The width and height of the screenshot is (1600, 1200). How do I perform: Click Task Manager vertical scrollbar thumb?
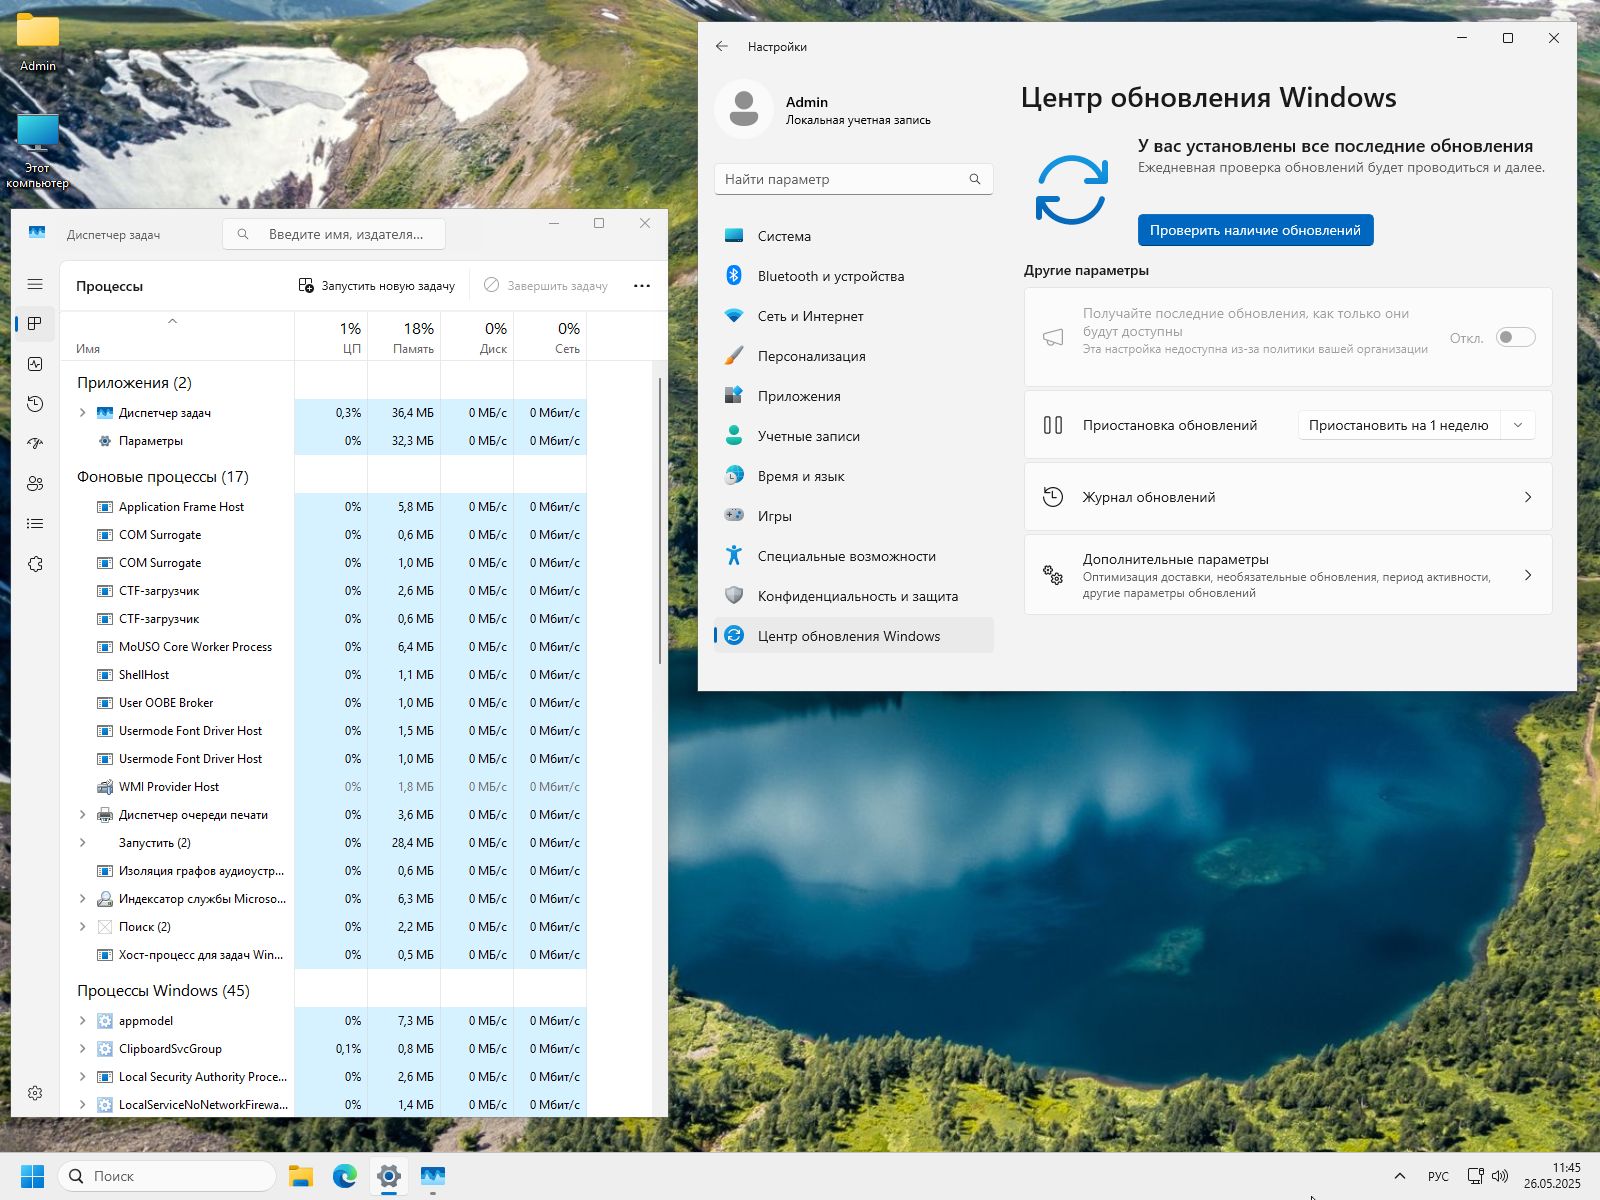[660, 520]
